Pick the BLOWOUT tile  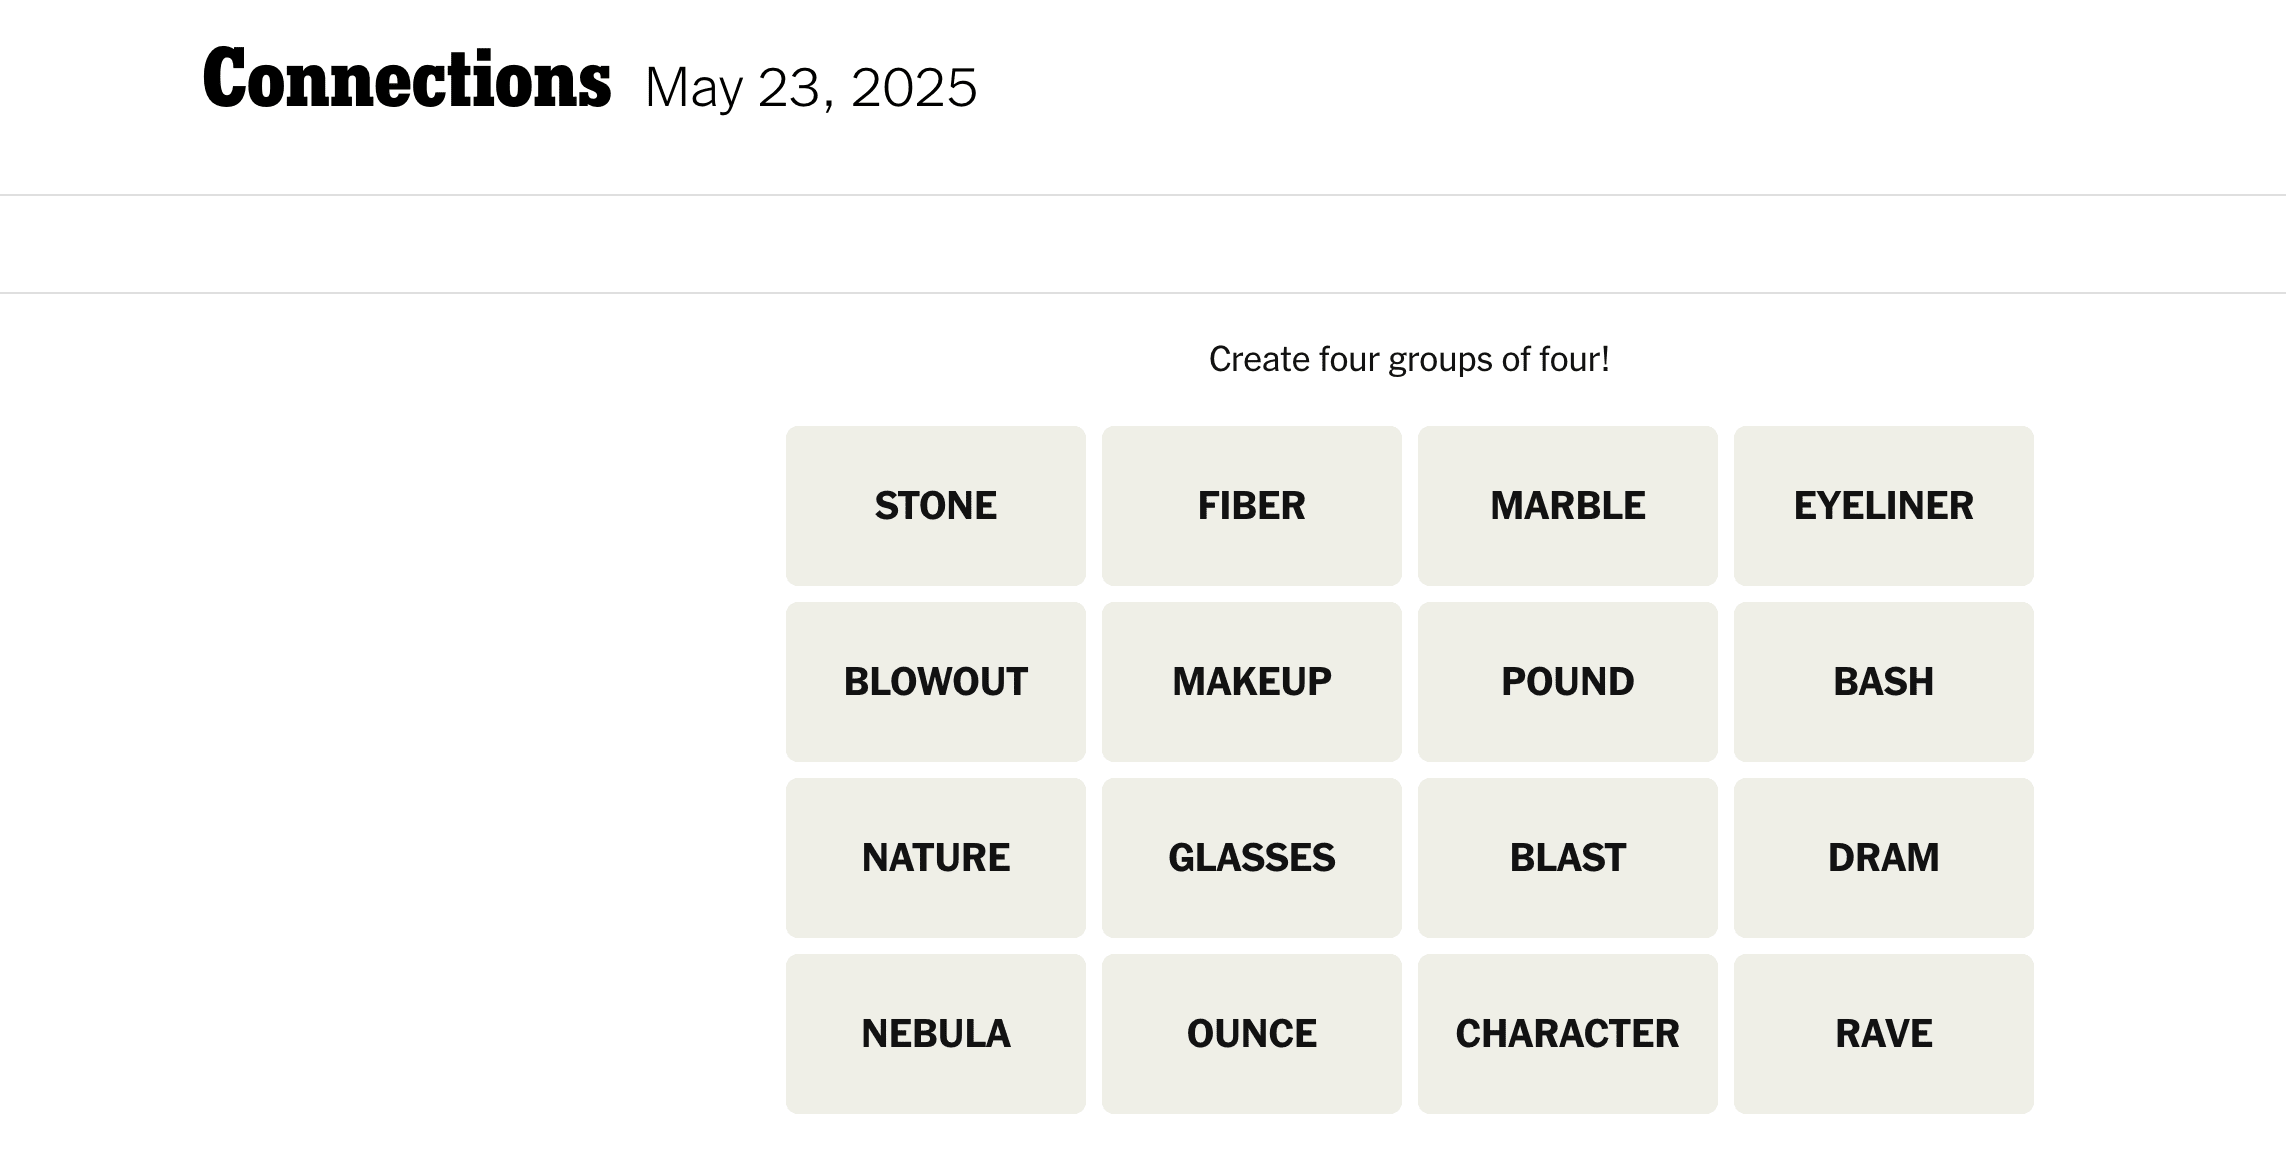point(935,681)
